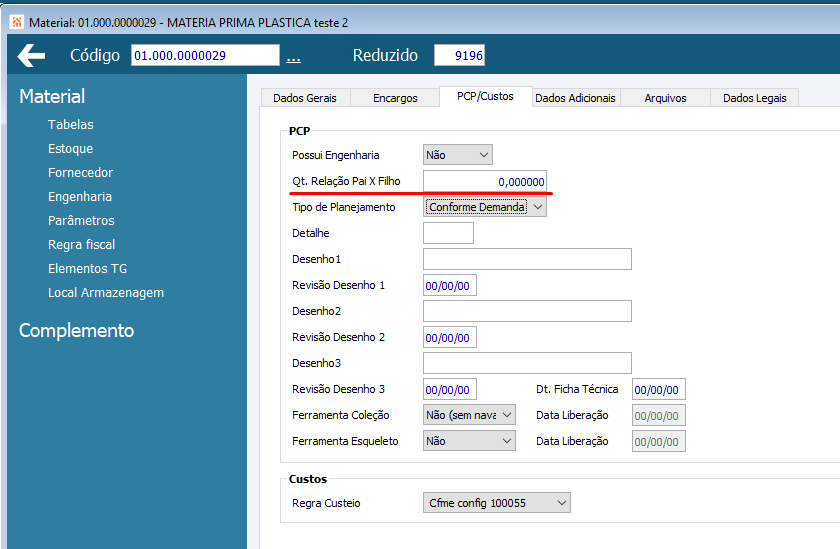
Task: Open the Elementos TG sidebar item
Action: coord(87,268)
